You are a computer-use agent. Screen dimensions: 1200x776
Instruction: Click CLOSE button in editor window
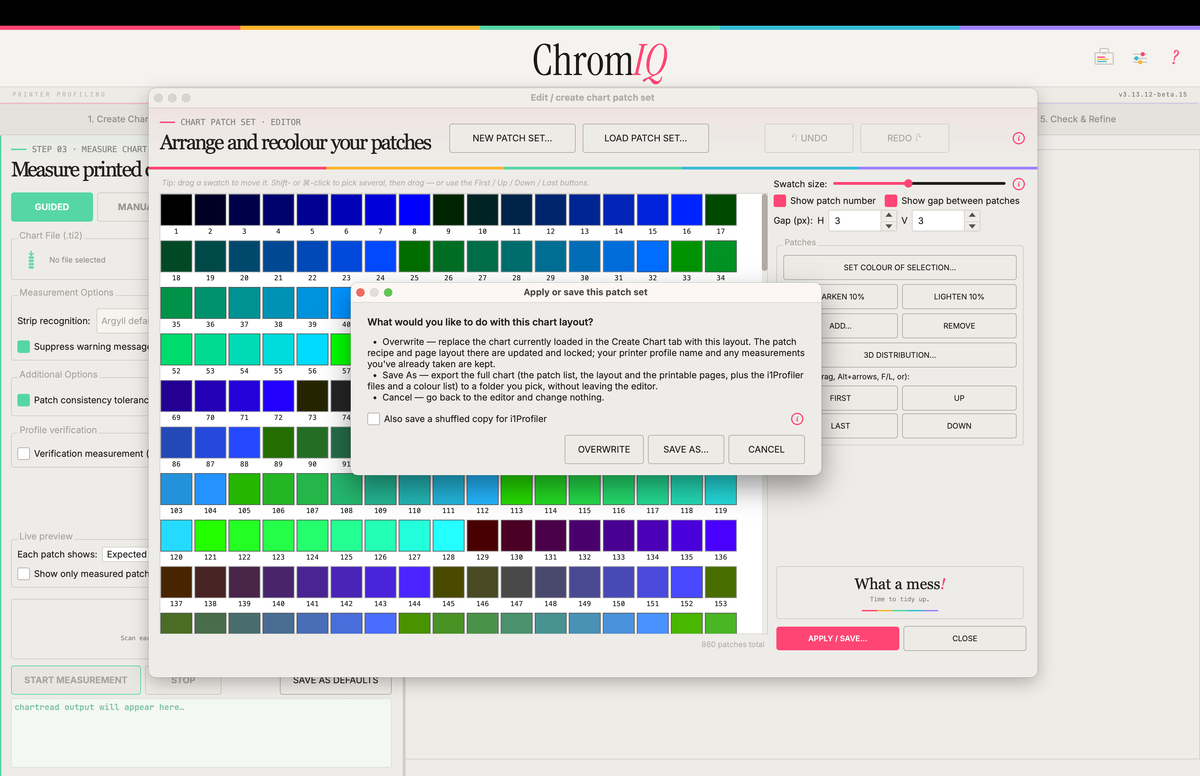pyautogui.click(x=965, y=638)
